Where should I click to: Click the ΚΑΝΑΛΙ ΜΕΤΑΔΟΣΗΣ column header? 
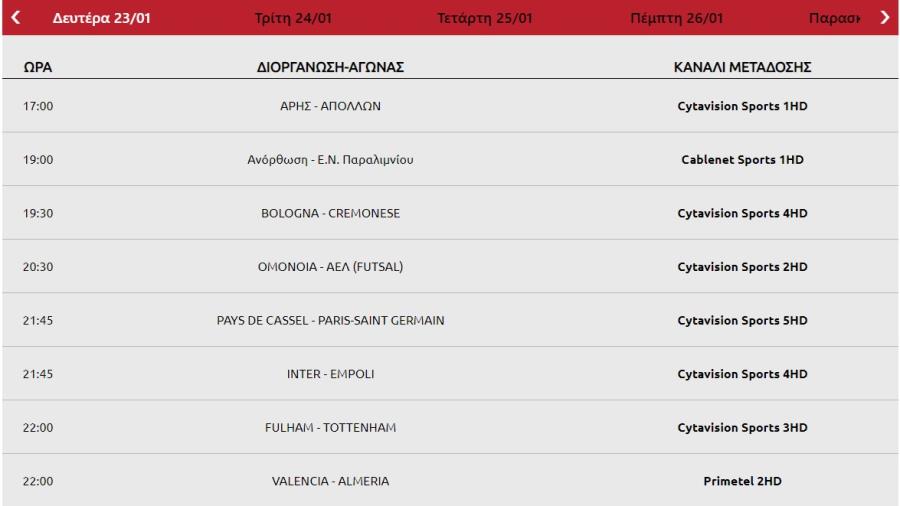point(742,67)
